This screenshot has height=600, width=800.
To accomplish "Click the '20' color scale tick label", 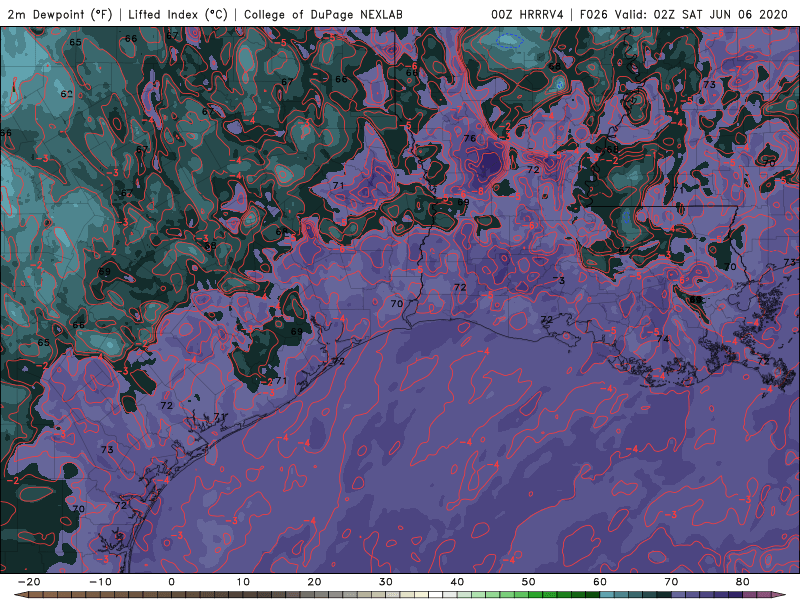I will click(x=314, y=582).
